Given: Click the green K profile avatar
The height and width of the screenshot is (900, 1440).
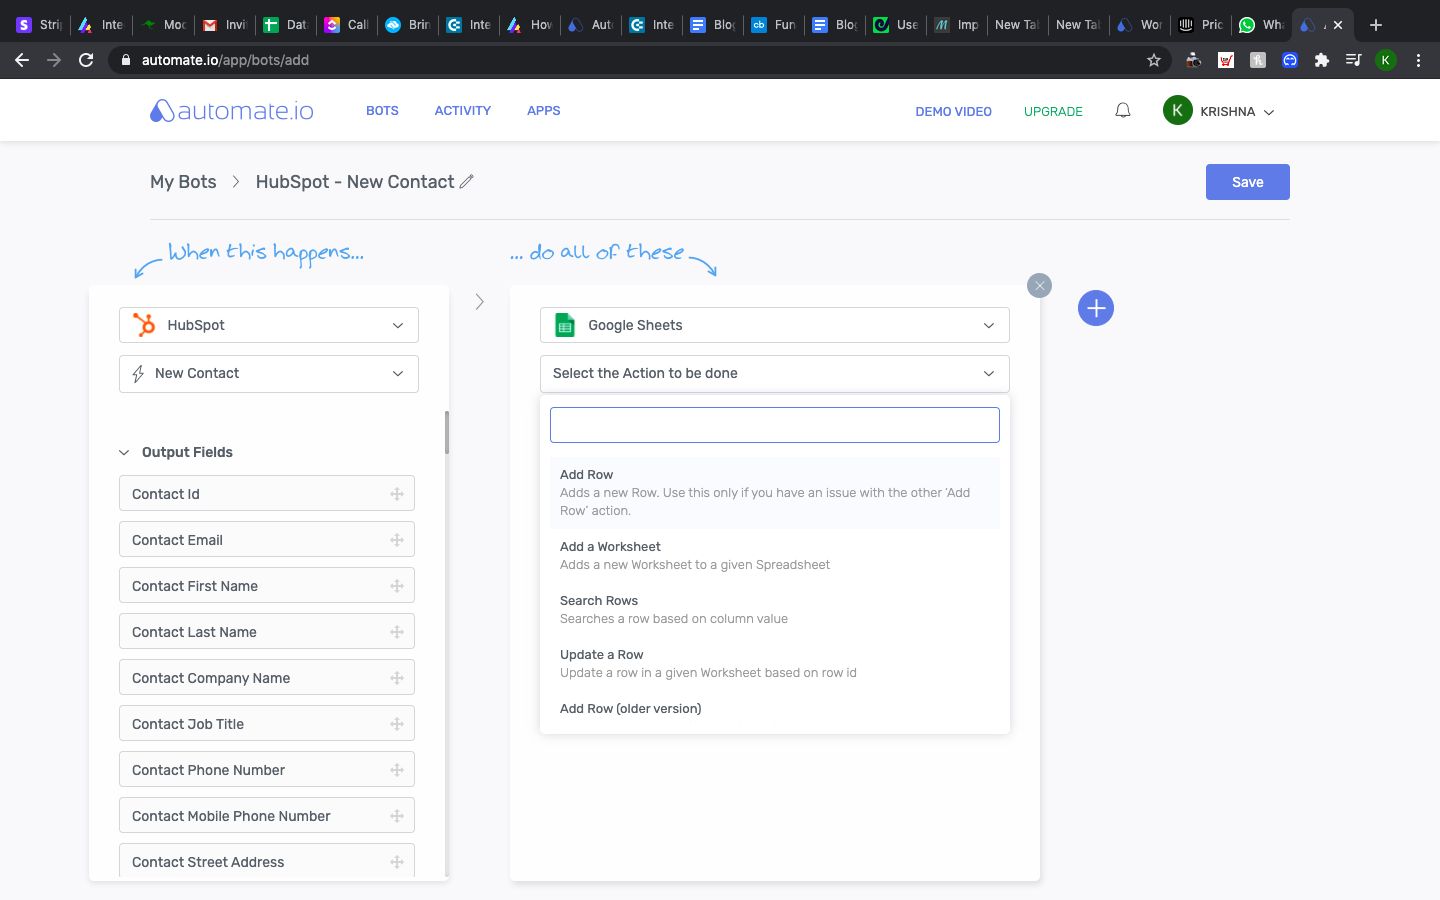Looking at the screenshot, I should tap(1177, 111).
